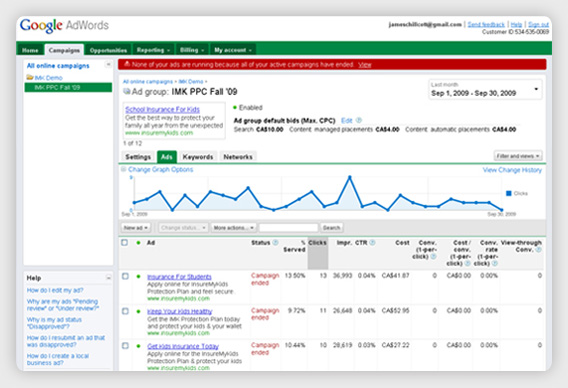The width and height of the screenshot is (568, 388).
Task: Open View Change History link
Action: (x=512, y=170)
